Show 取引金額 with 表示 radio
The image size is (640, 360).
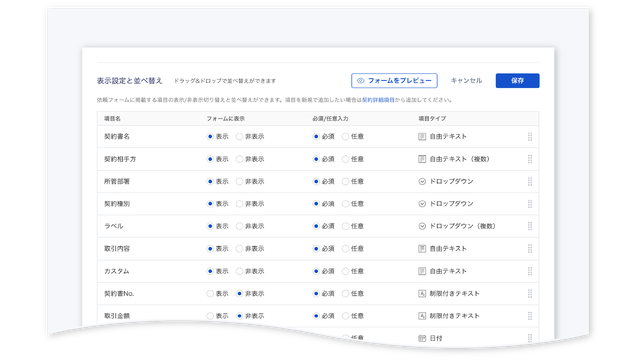210,316
